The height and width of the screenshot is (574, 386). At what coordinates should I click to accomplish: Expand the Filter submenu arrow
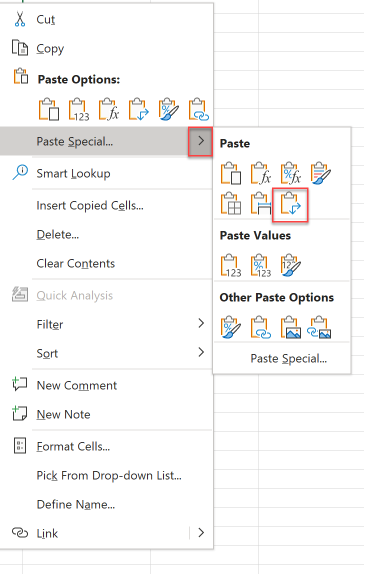[x=201, y=323]
